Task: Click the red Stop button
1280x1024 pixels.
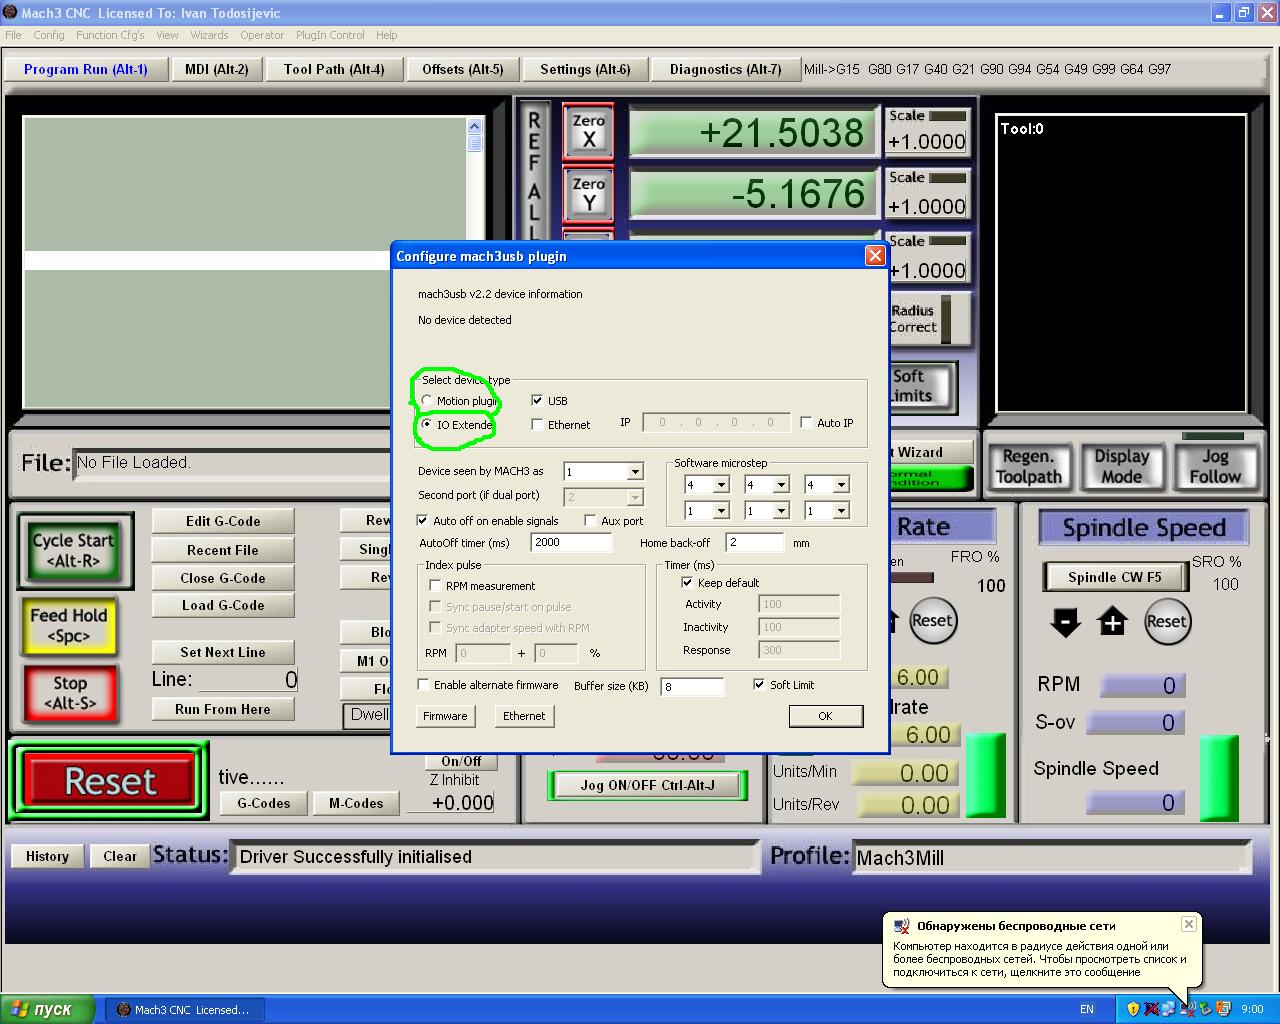Action: [69, 693]
